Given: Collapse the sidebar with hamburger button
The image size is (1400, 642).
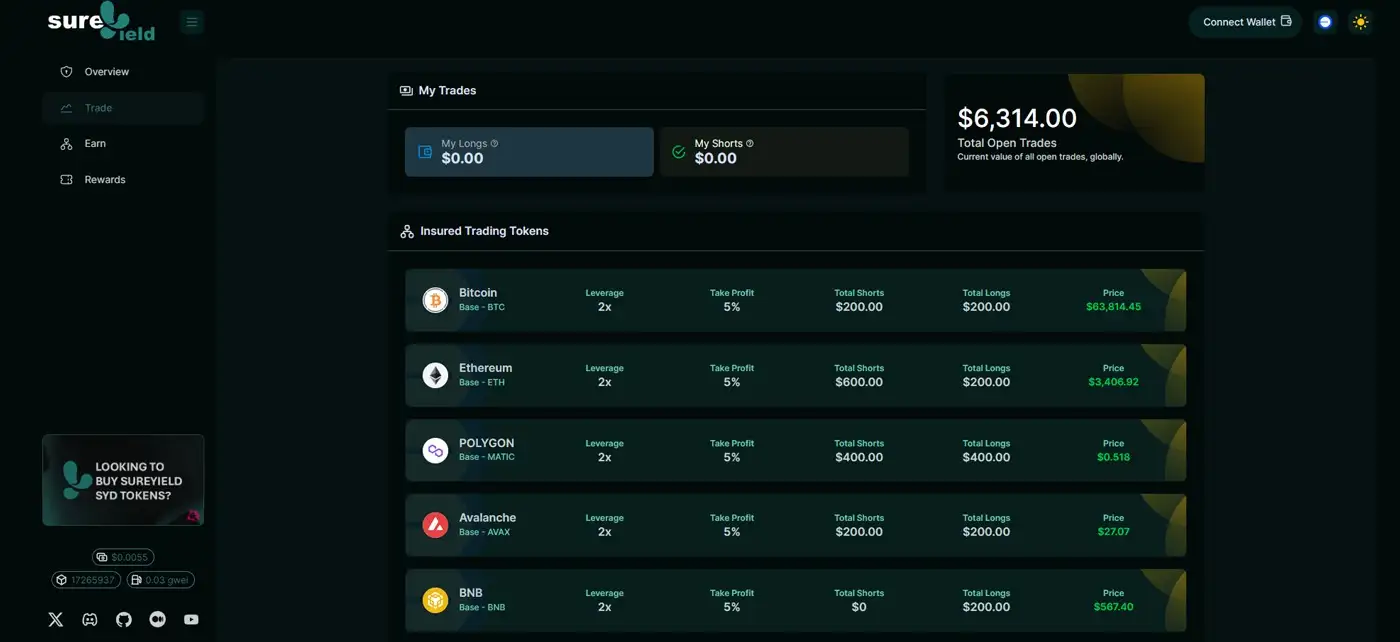Looking at the screenshot, I should [192, 22].
